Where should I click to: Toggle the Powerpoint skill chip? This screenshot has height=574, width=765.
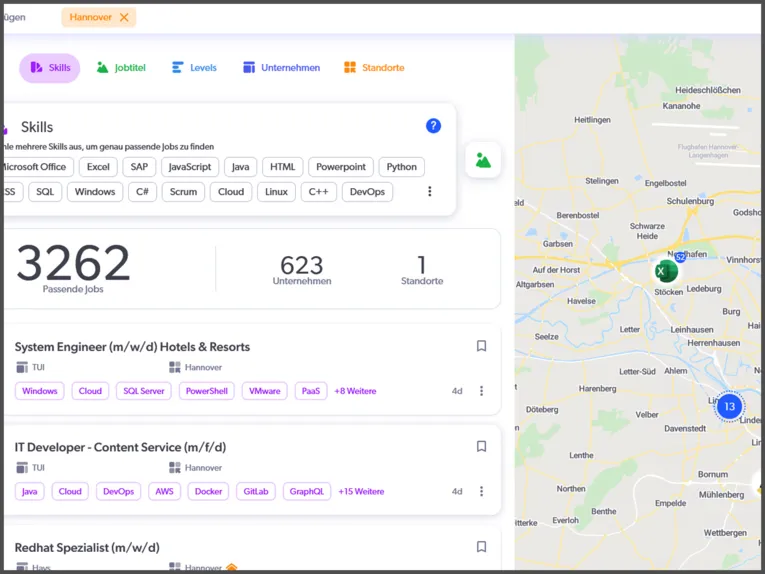(341, 167)
